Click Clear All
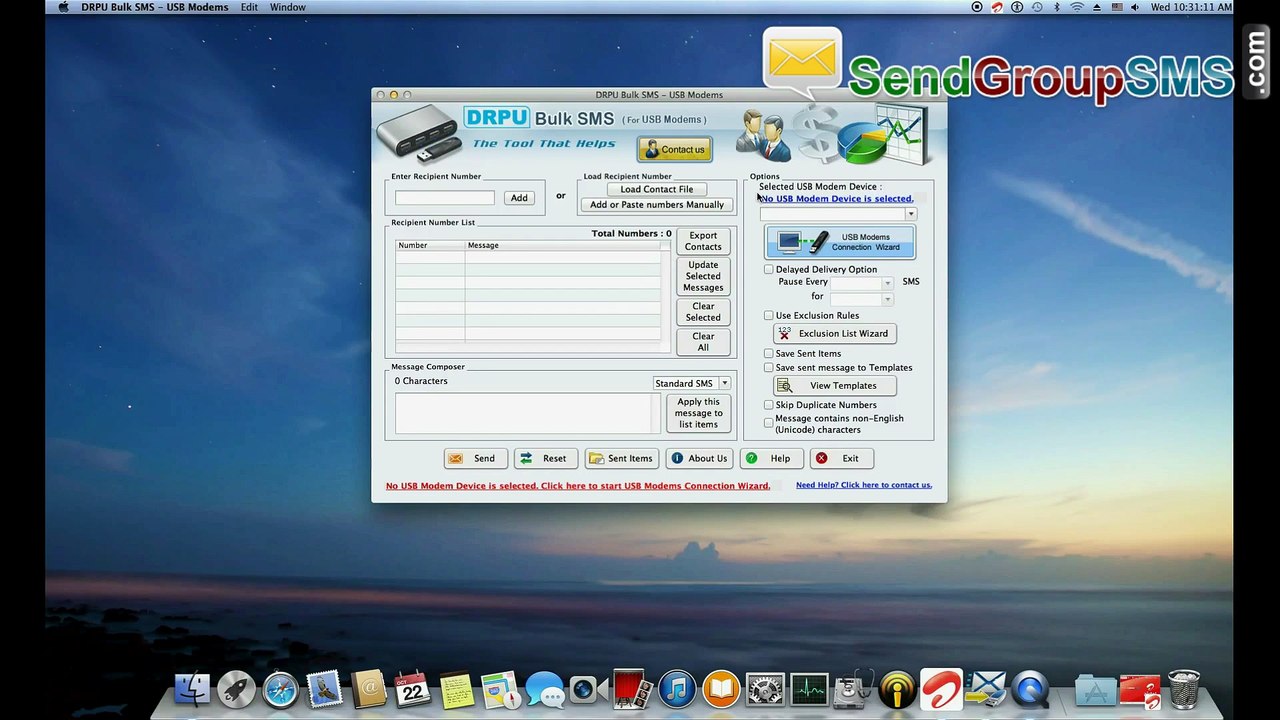 pyautogui.click(x=703, y=341)
